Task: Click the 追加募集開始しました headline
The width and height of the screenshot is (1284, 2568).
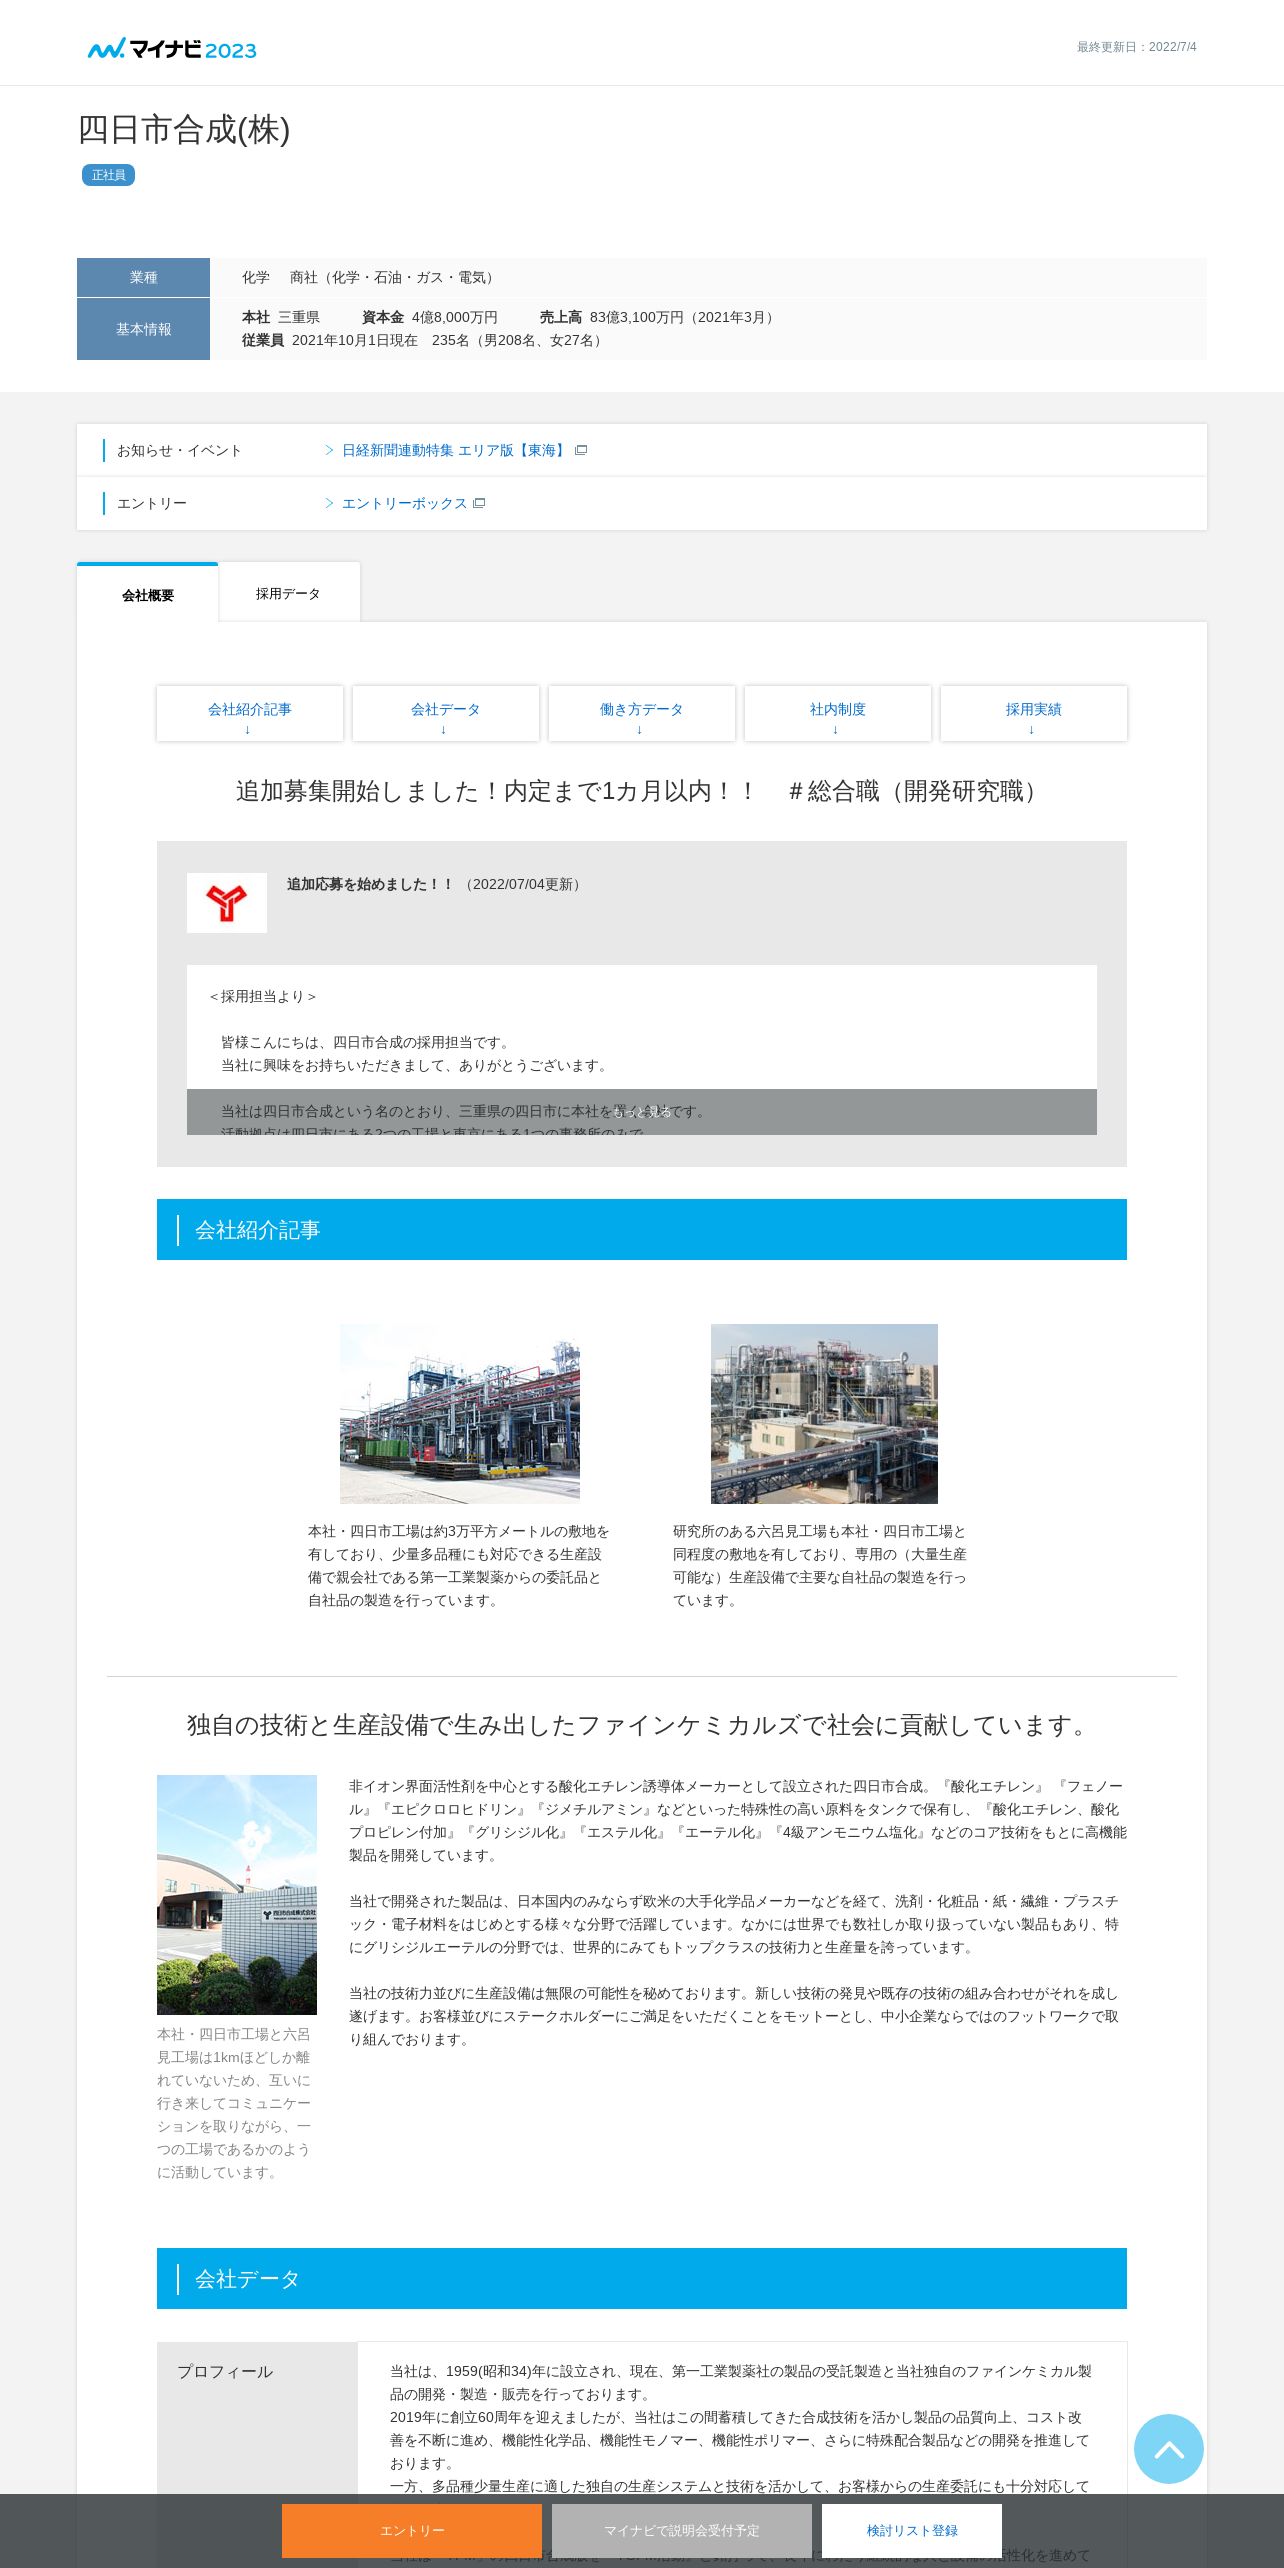Action: pyautogui.click(x=642, y=791)
